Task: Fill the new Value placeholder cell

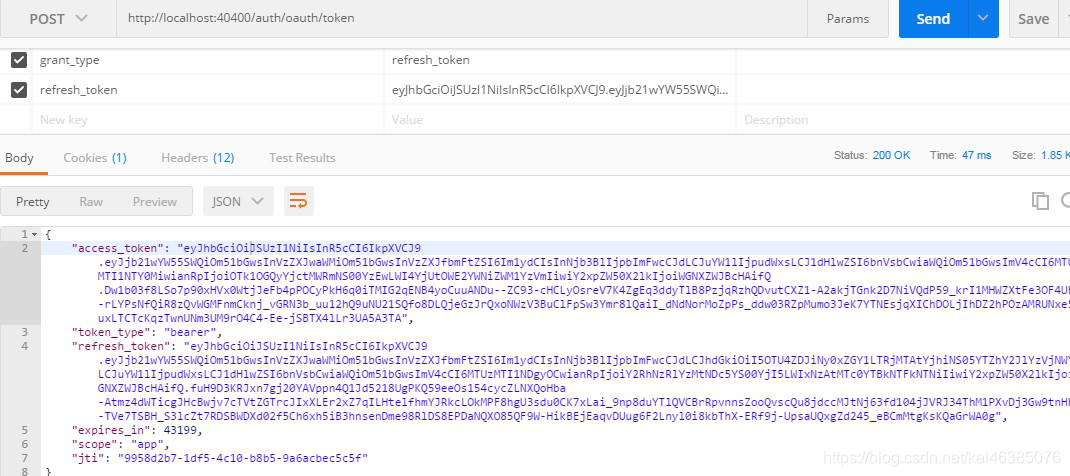Action: [560, 119]
